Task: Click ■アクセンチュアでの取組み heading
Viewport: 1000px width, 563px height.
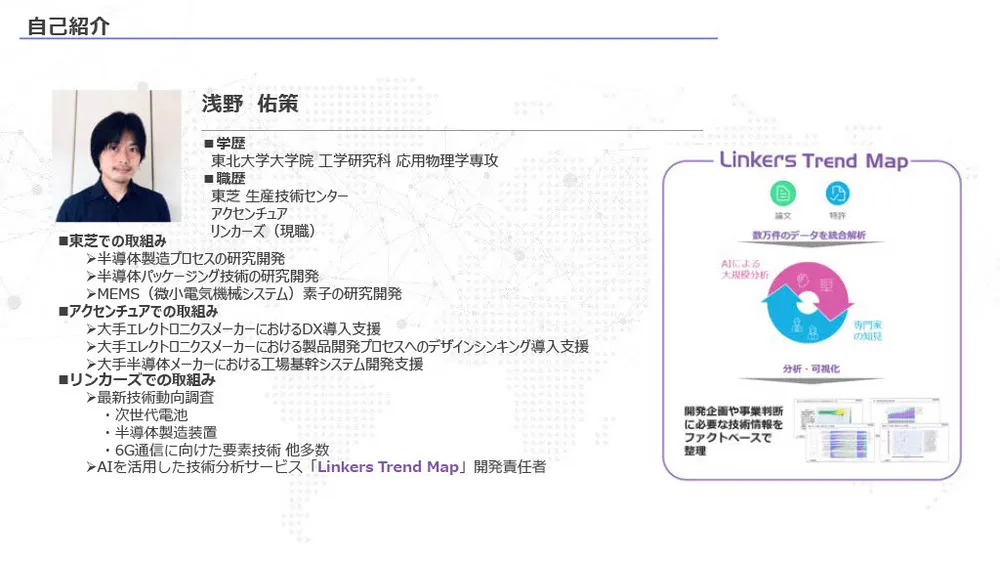Action: 138,311
